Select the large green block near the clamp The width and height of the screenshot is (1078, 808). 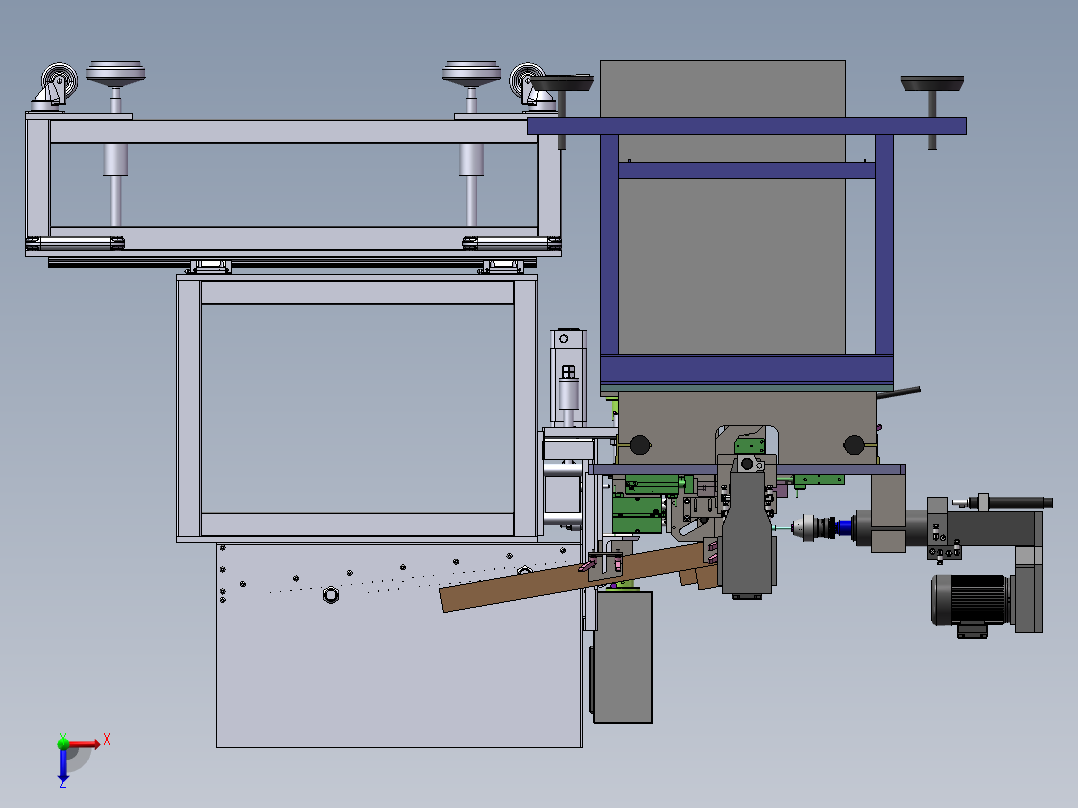pos(637,514)
